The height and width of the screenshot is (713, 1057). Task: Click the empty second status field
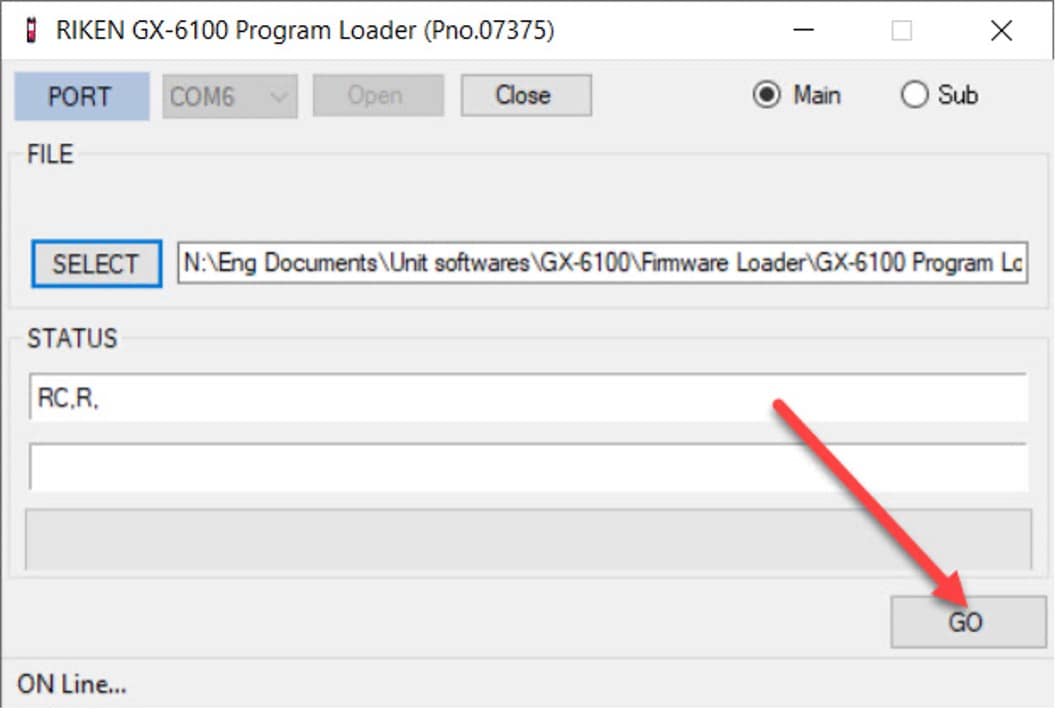point(528,467)
